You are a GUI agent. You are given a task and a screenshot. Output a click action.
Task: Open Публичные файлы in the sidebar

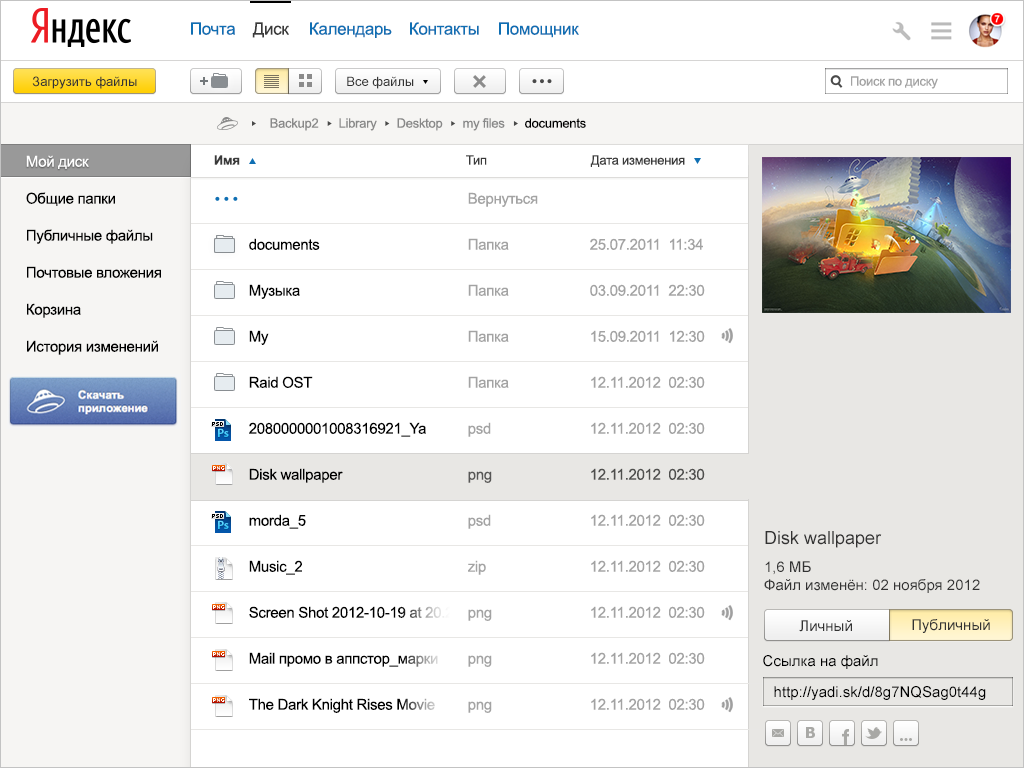pos(89,236)
